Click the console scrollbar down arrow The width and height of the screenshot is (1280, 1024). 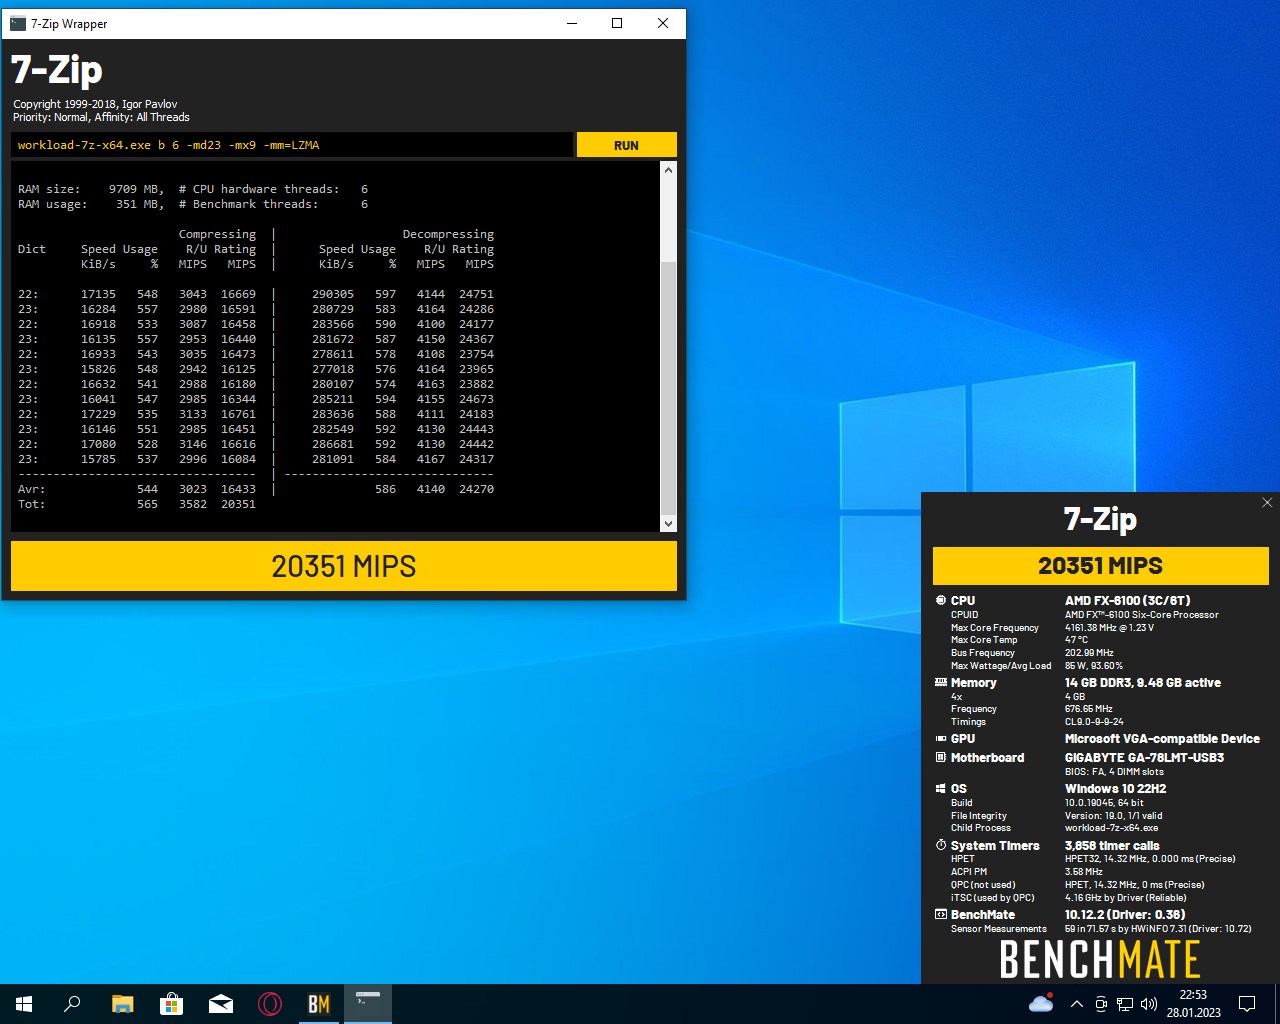tap(668, 523)
